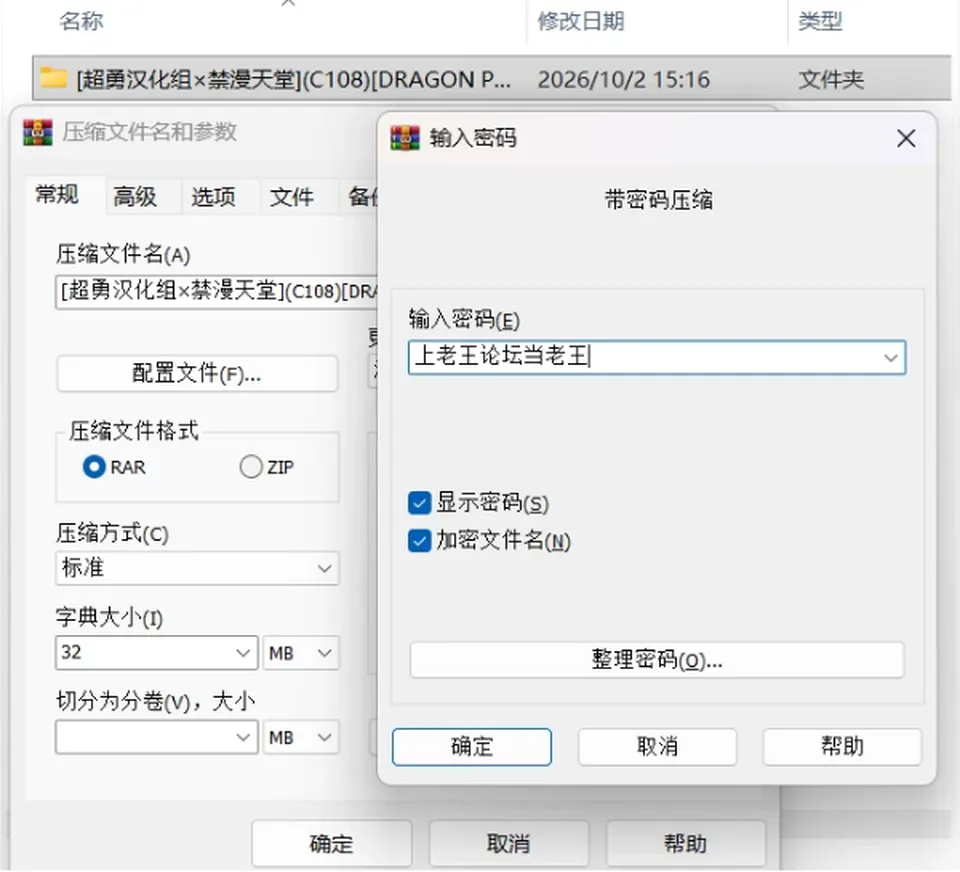Close the 输入密码 dialog
960x872 pixels.
click(x=906, y=138)
